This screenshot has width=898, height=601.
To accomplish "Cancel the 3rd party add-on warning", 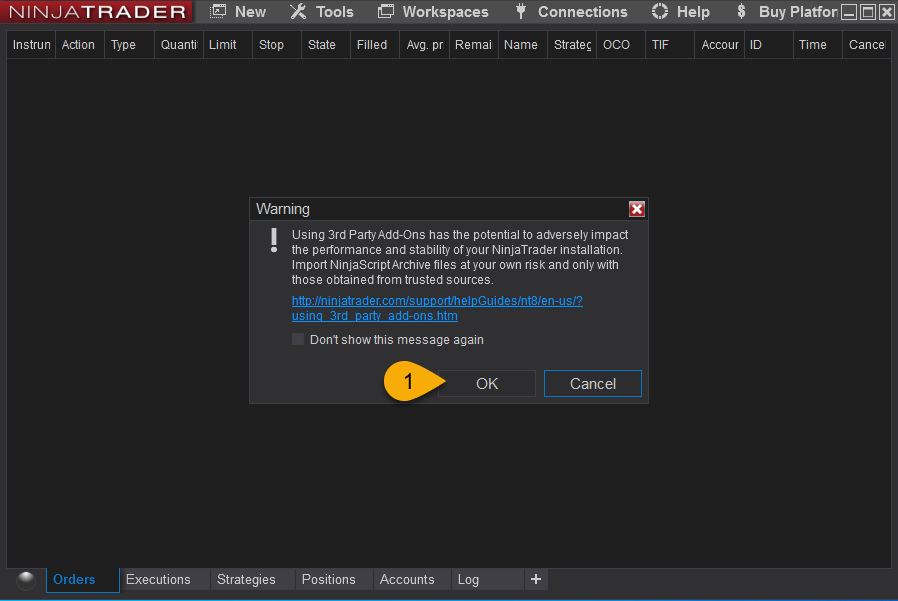I will click(593, 383).
